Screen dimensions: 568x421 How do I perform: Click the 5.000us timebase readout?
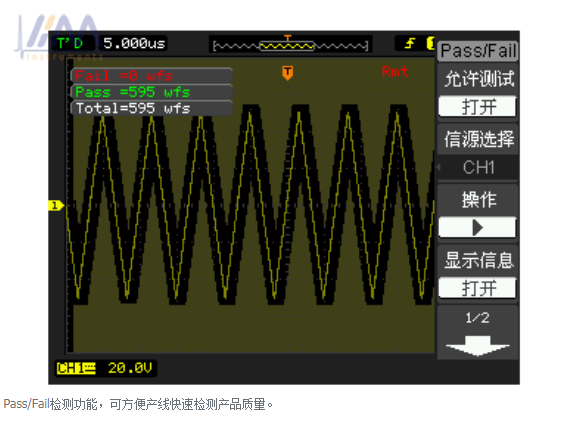click(x=134, y=43)
